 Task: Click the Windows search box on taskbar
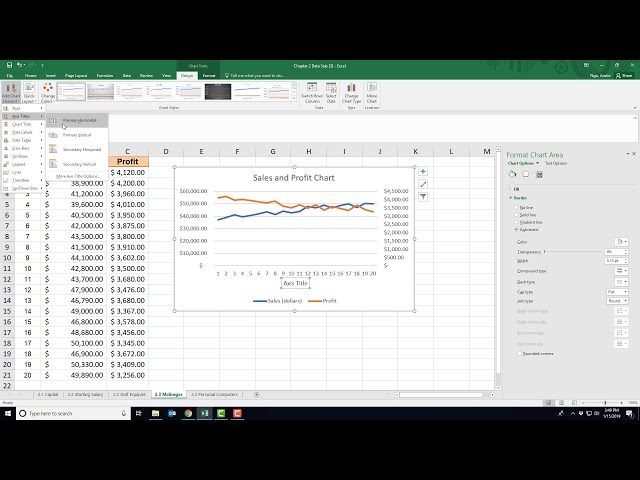73,413
